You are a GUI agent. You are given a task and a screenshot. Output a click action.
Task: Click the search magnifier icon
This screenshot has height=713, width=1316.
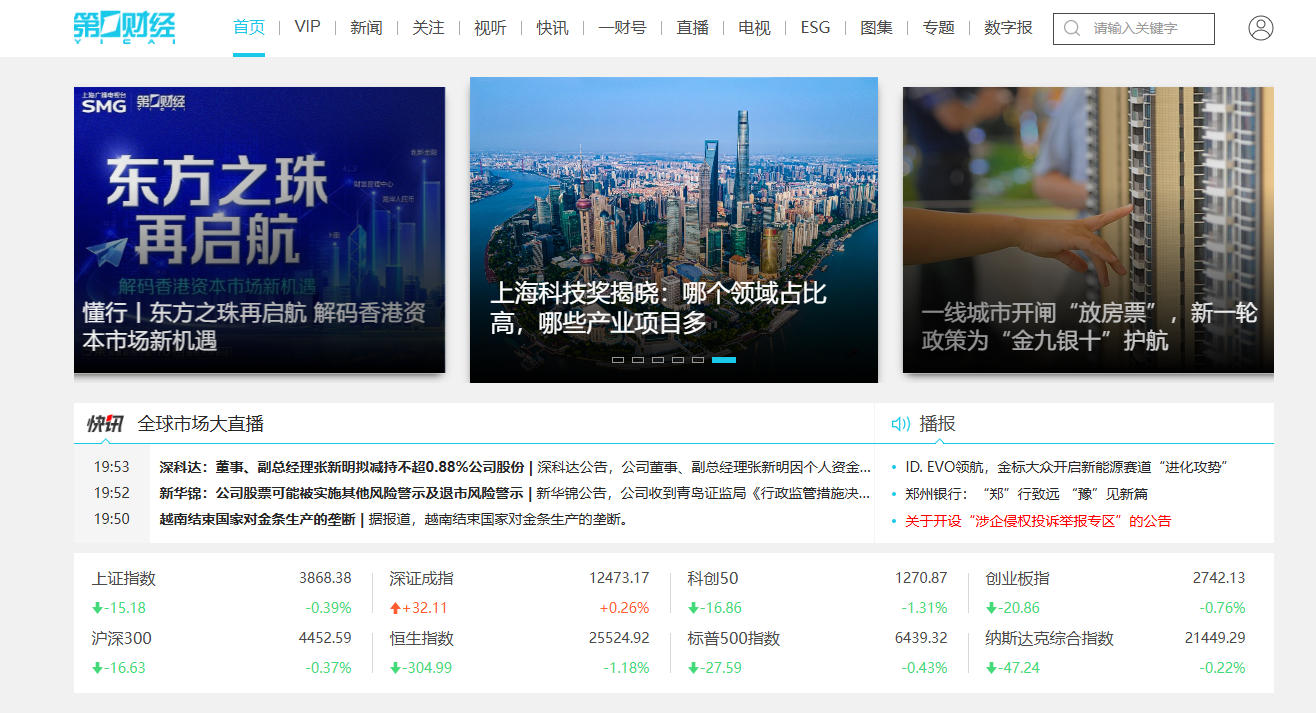[1072, 28]
